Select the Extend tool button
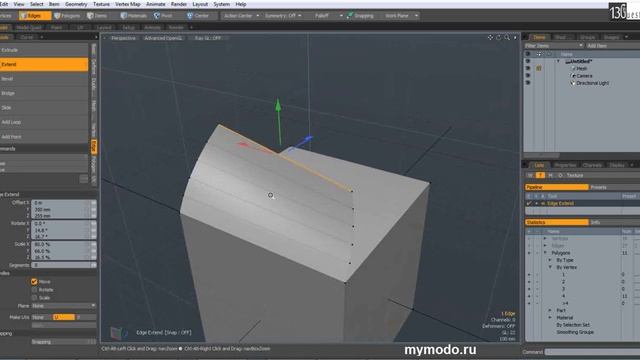This screenshot has width=640, height=360. 44,64
